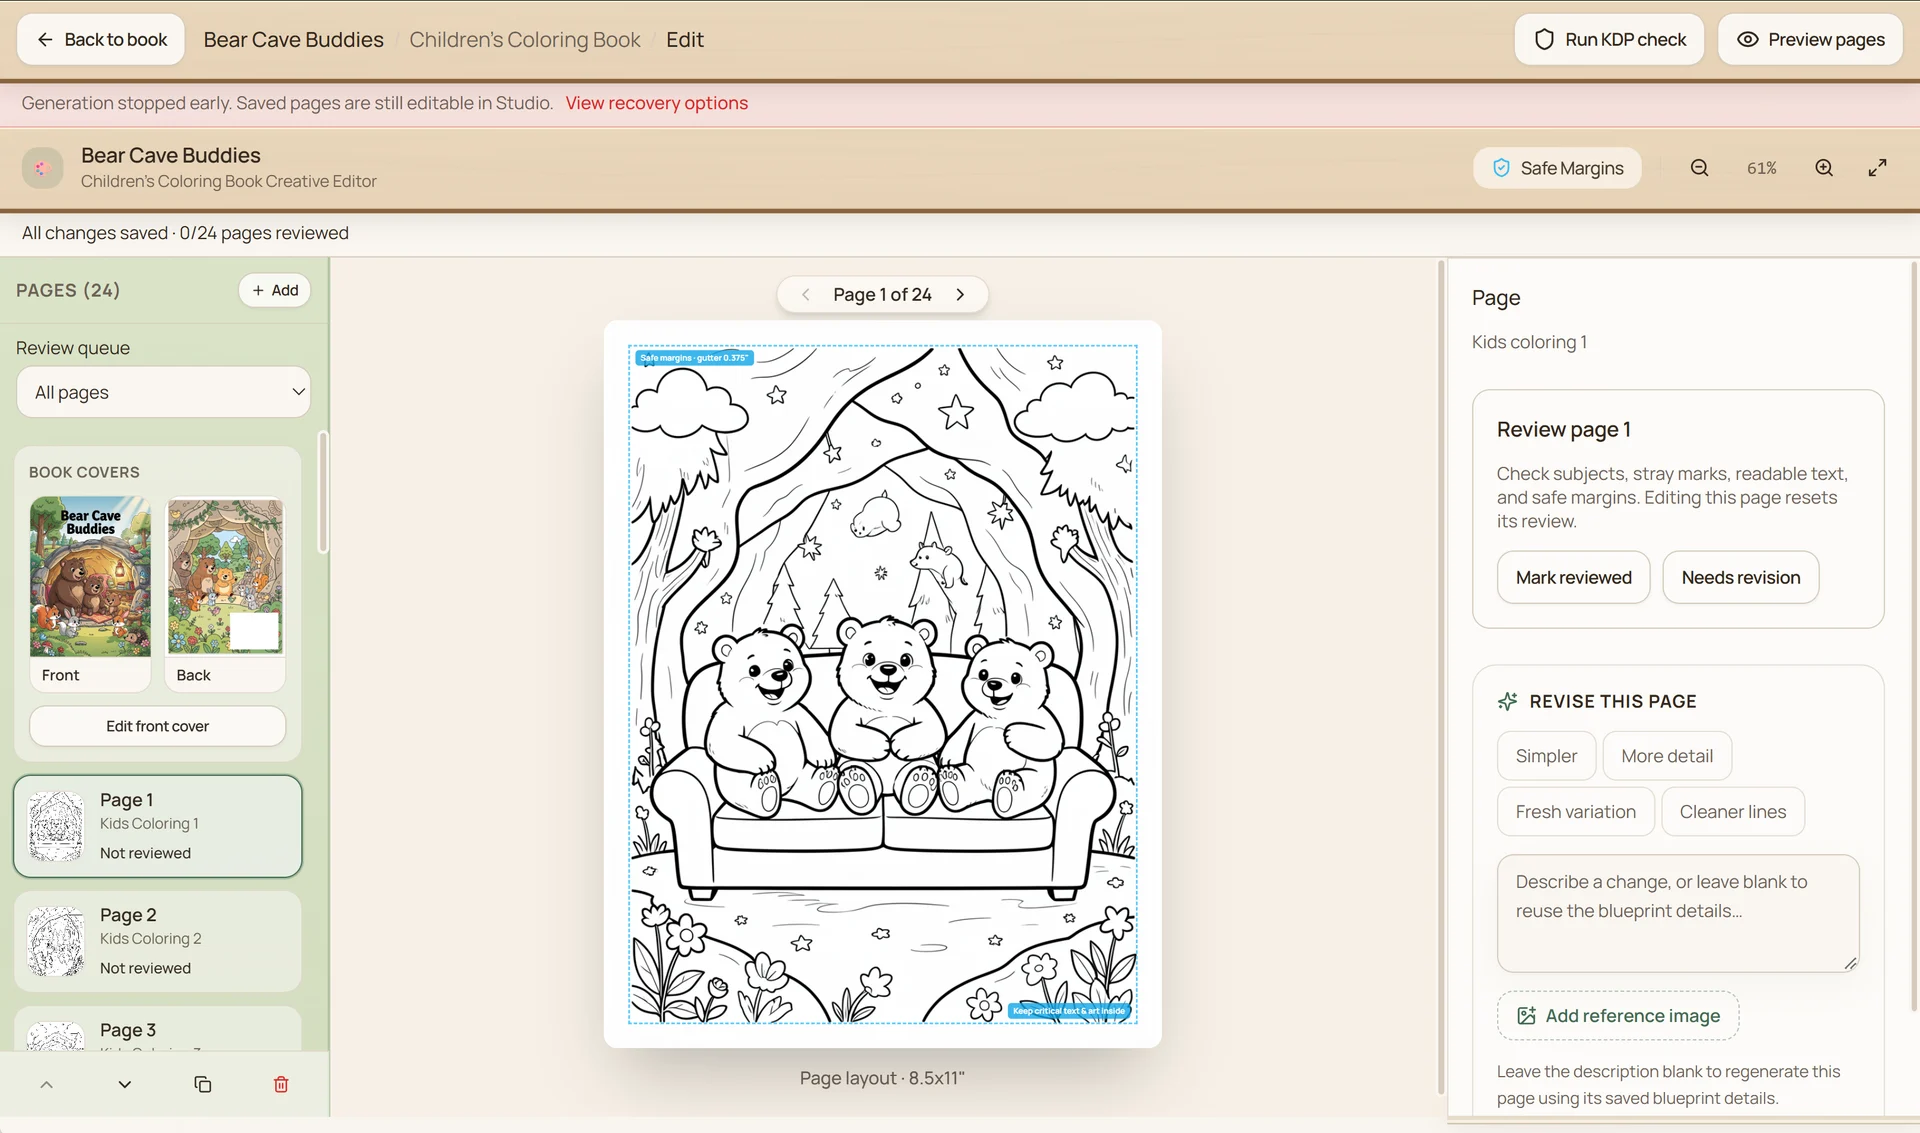Click the describe a change text field
The height and width of the screenshot is (1133, 1920).
point(1678,913)
